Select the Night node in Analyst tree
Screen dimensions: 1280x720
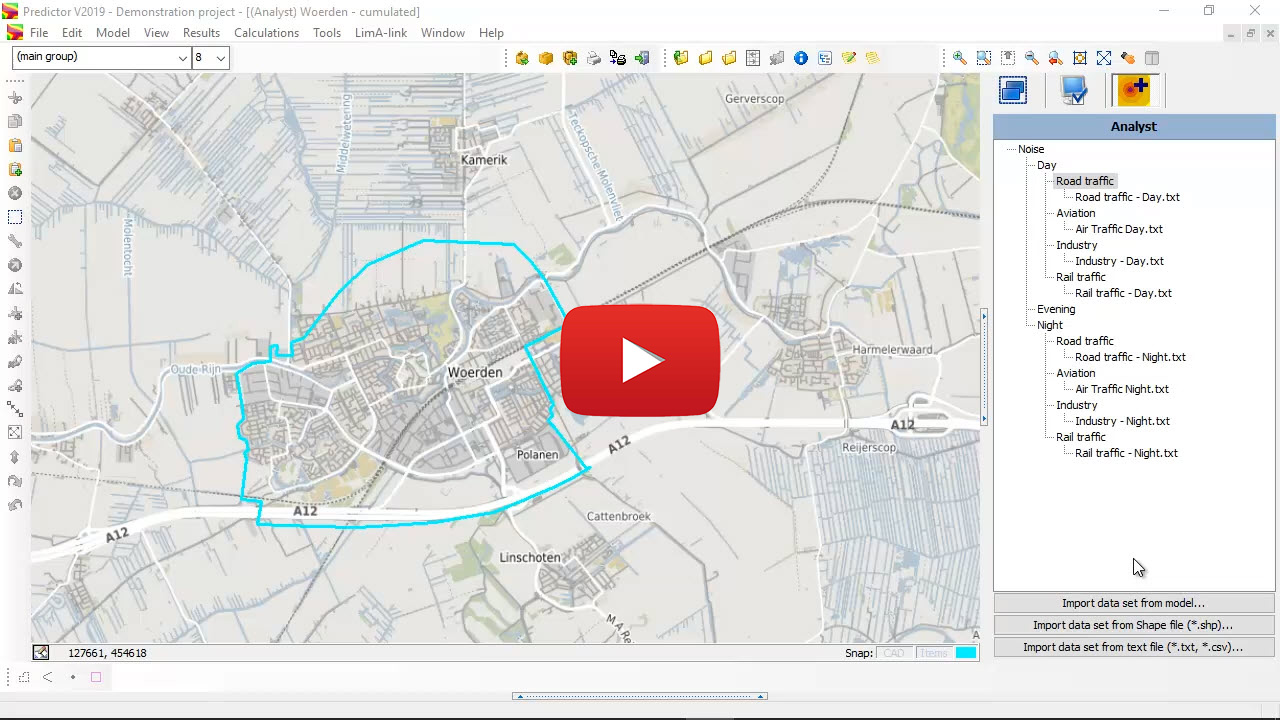coord(1049,325)
